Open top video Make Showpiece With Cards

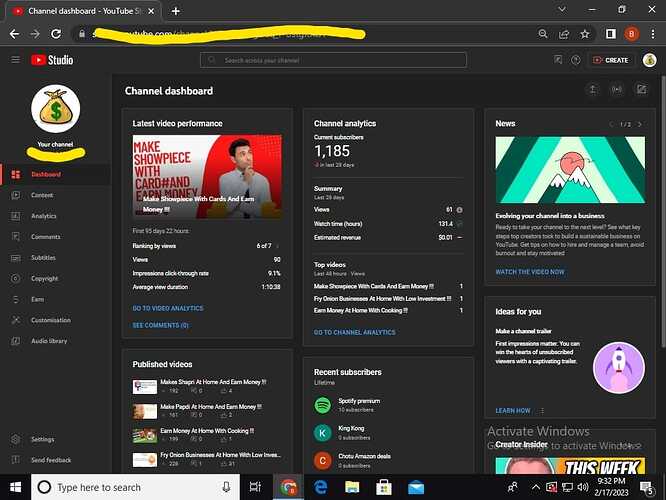pyautogui.click(x=374, y=286)
